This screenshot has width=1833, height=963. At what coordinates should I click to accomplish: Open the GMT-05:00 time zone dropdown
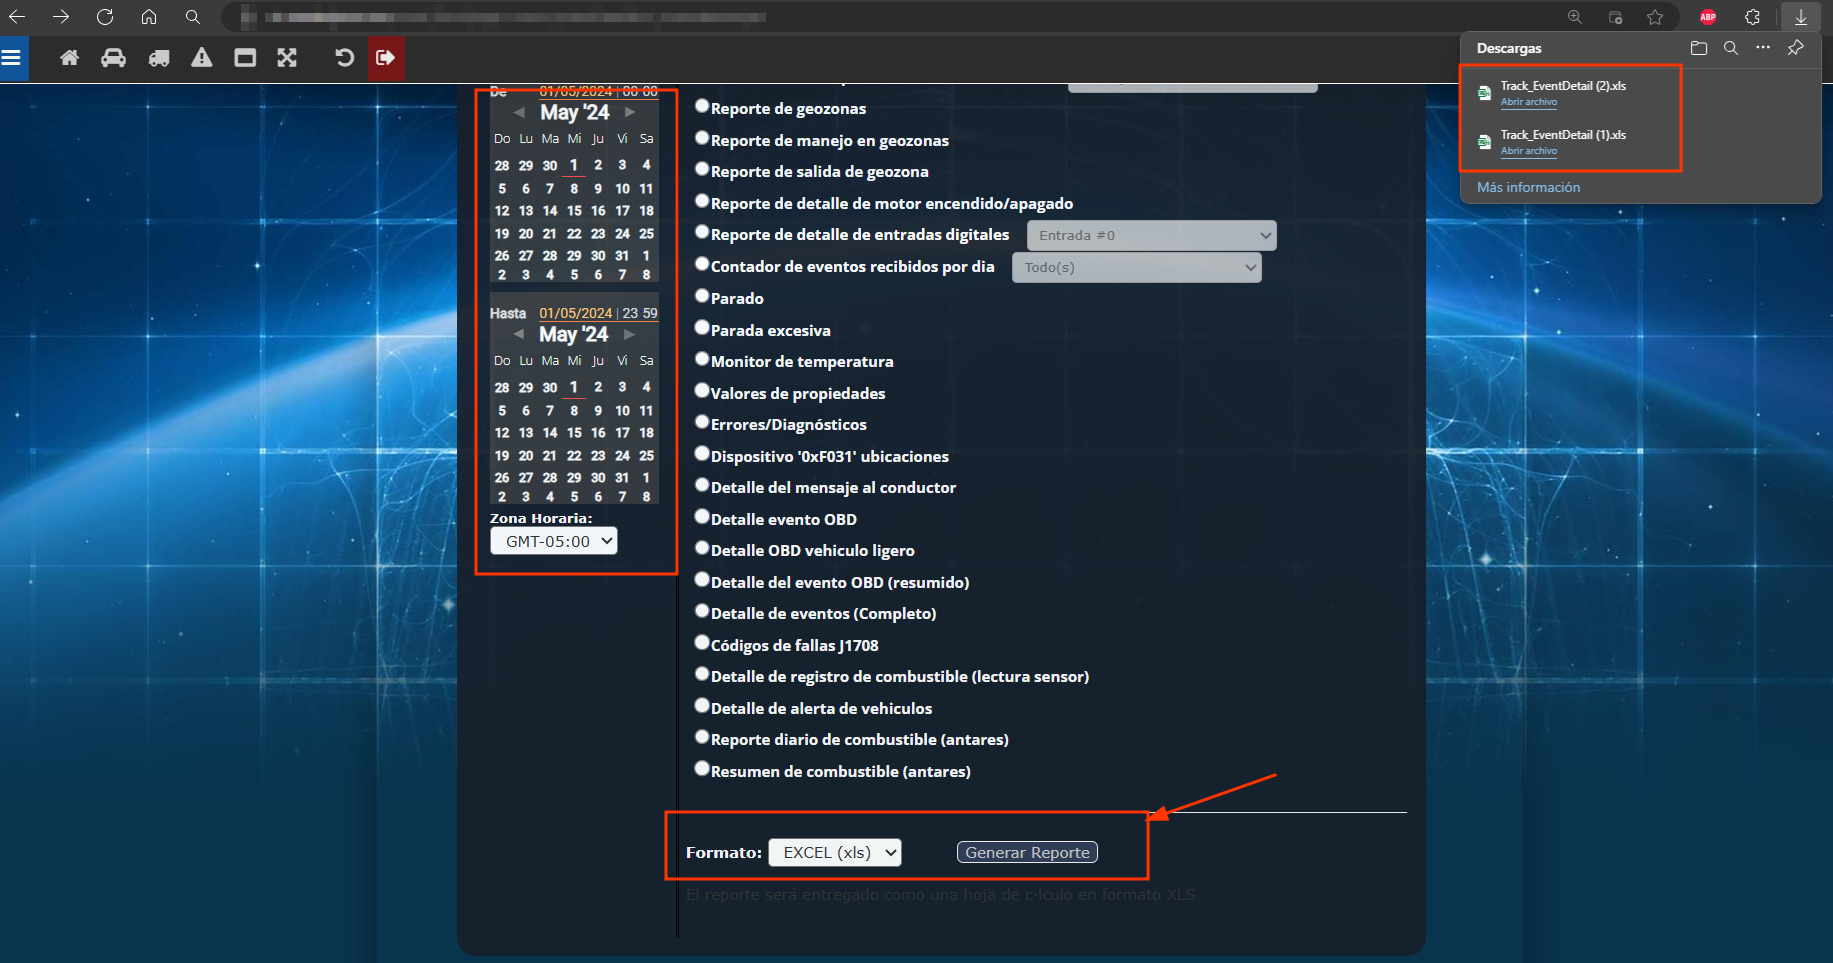coord(553,541)
